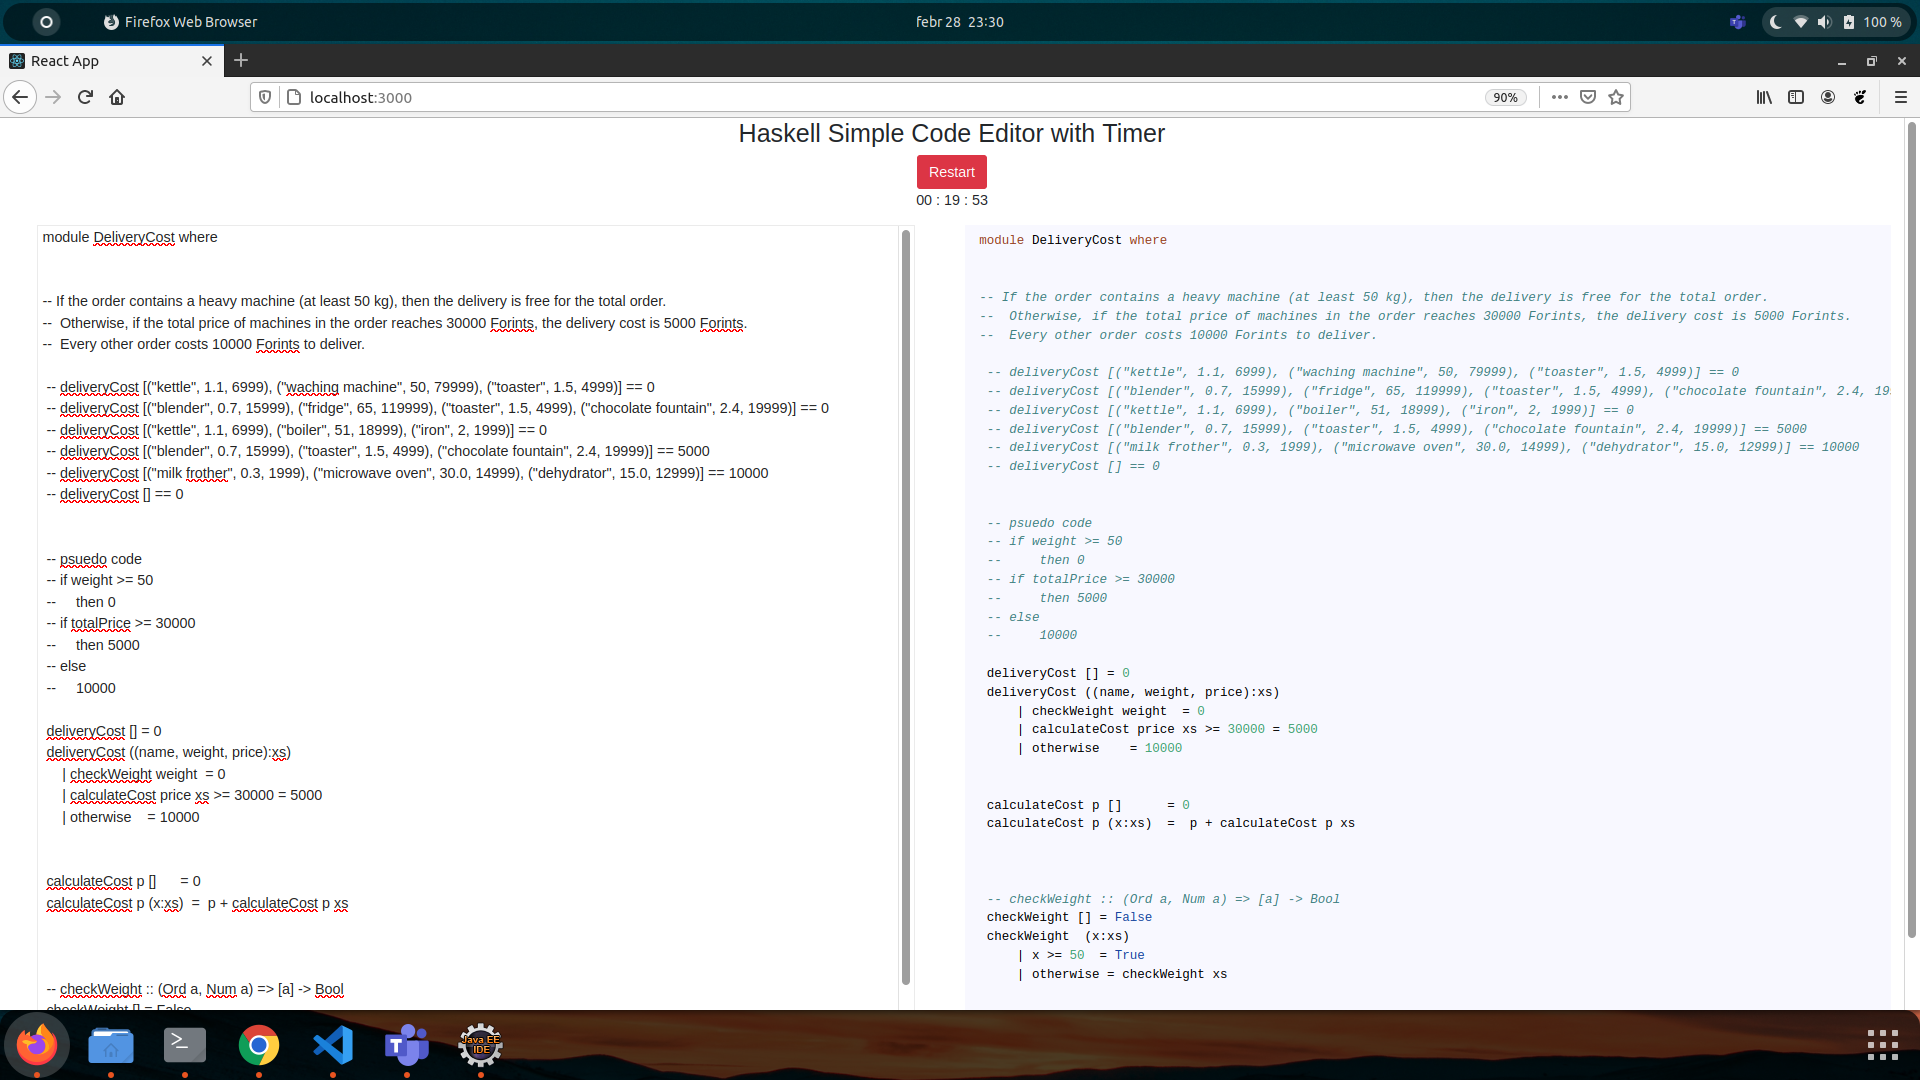The height and width of the screenshot is (1080, 1920).
Task: Click the 90% zoom indicator
Action: (x=1505, y=97)
